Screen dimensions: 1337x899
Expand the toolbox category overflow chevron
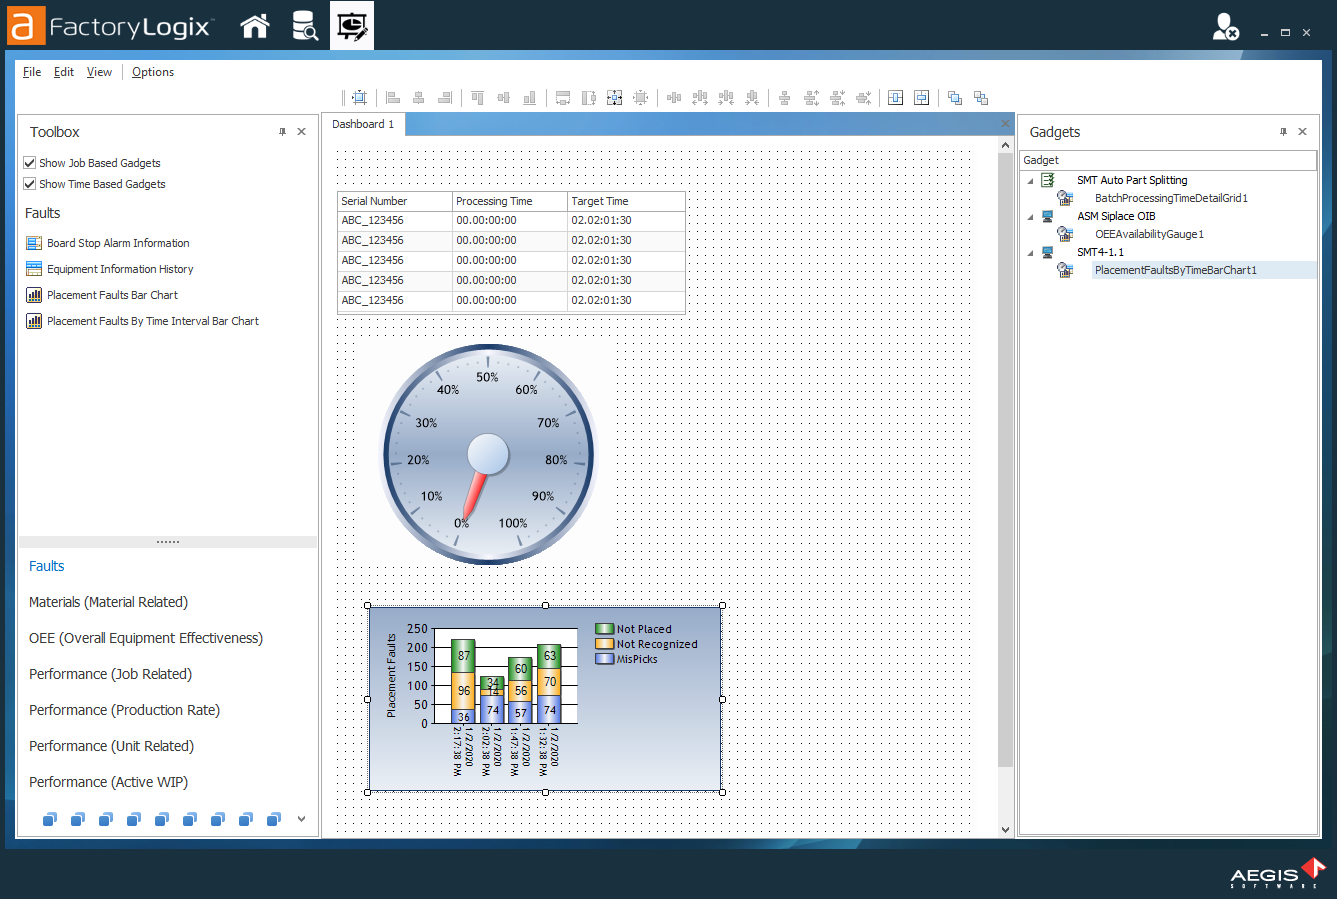[x=301, y=819]
